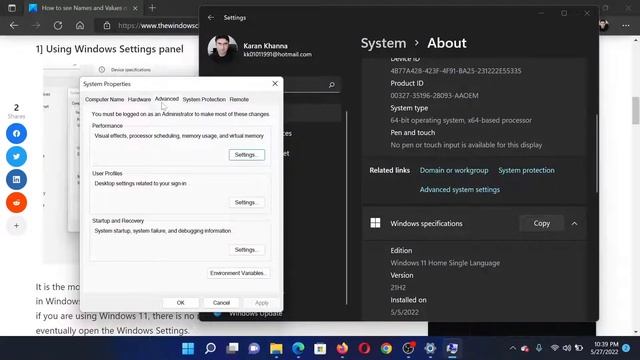Open the volume tray icon
640x360 pixels.
[567, 348]
